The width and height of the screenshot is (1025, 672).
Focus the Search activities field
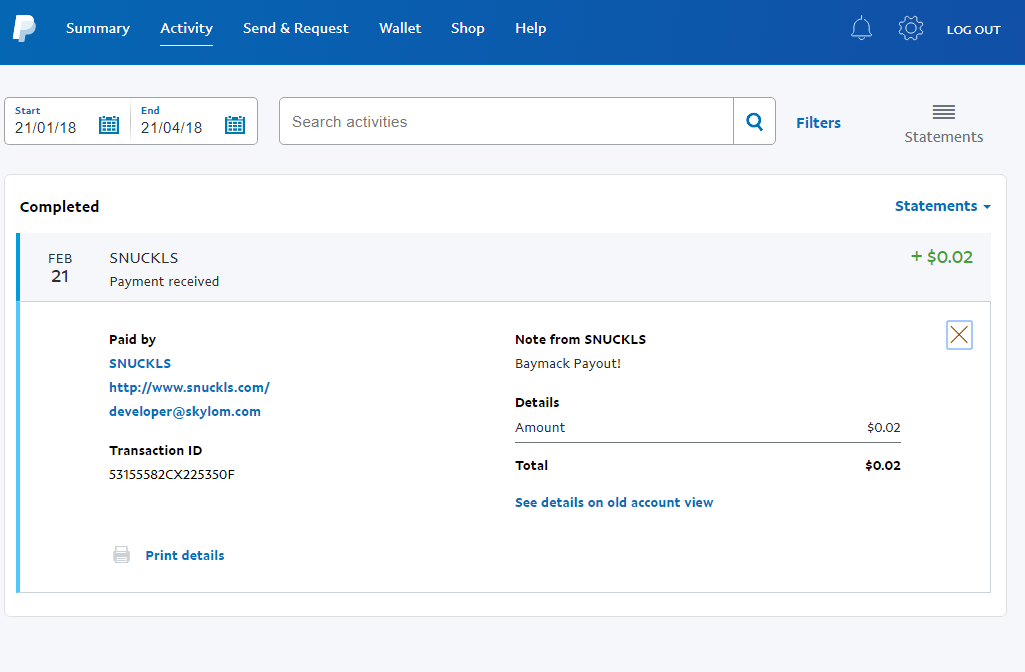pyautogui.click(x=507, y=121)
